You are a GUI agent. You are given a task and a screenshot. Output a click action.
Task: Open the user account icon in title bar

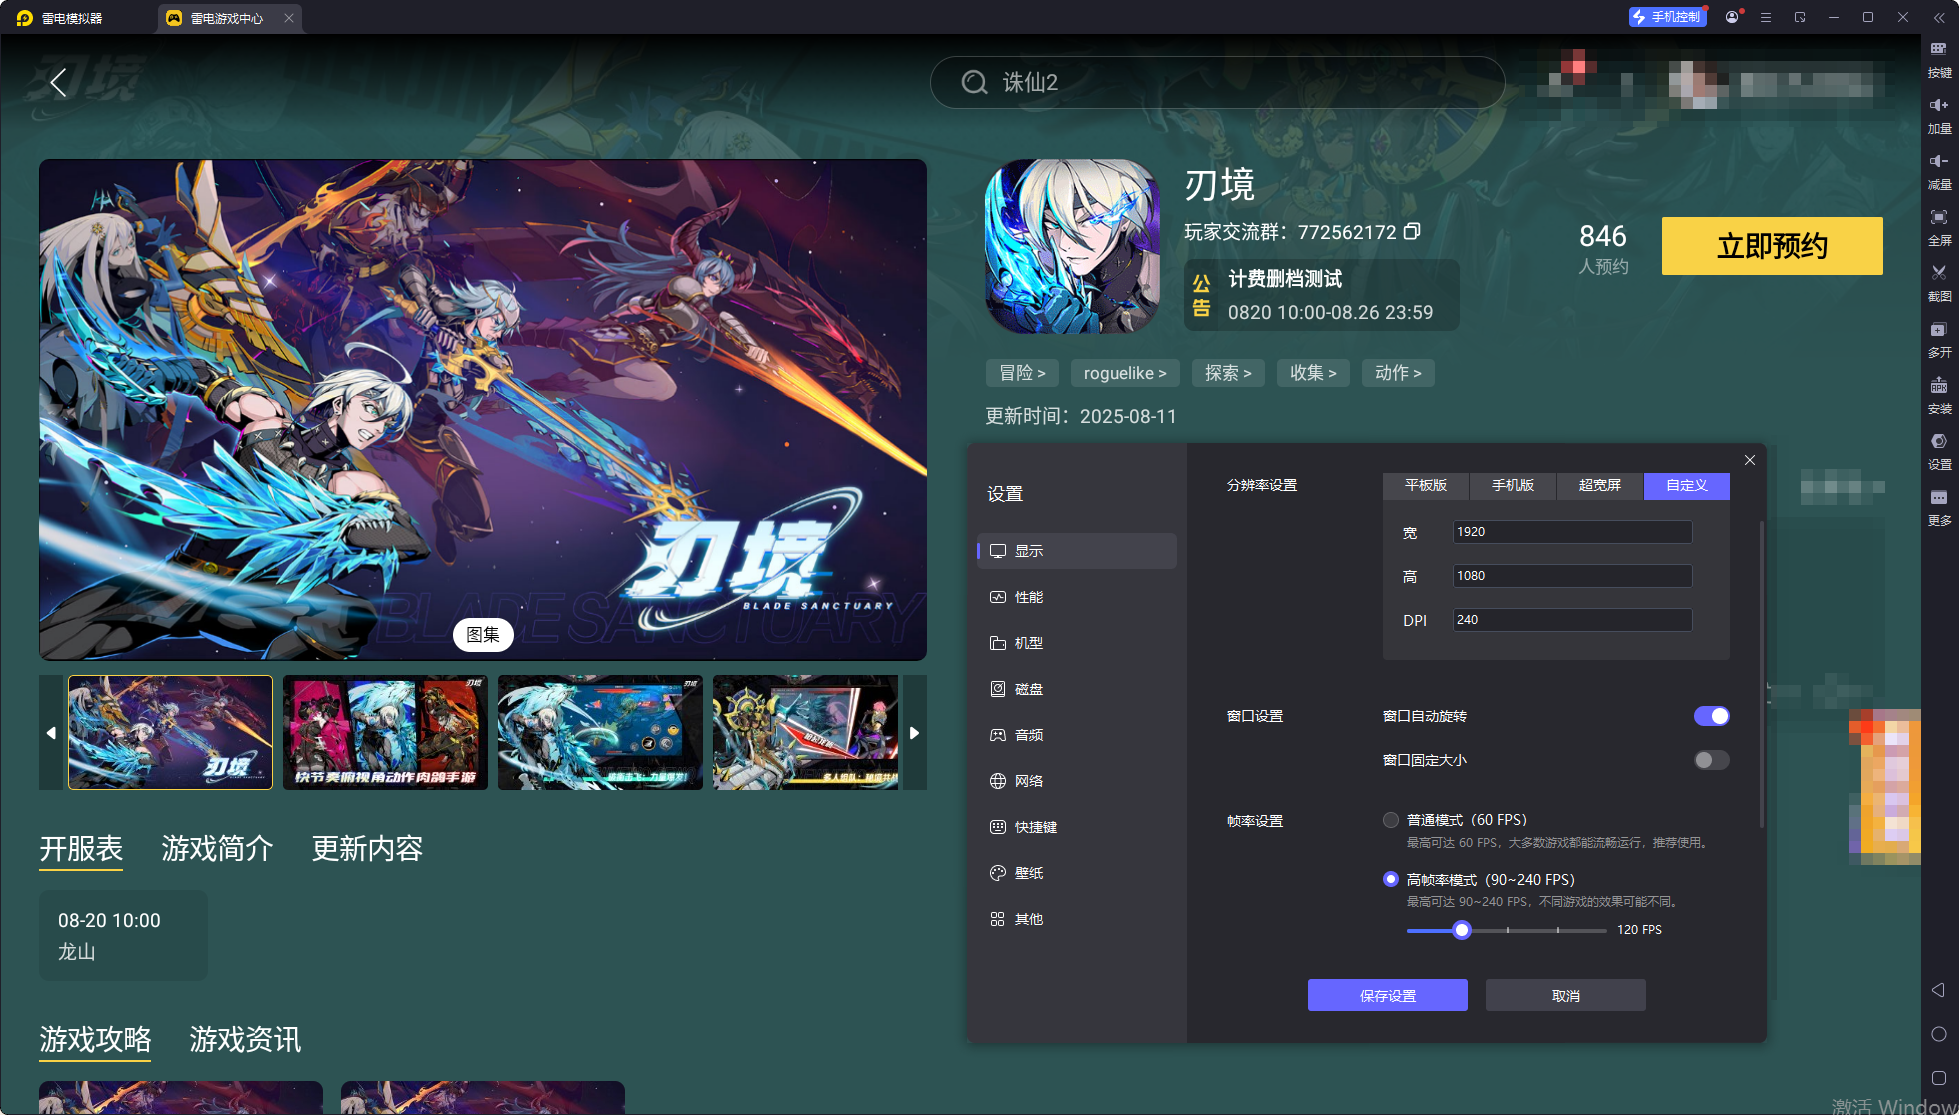pos(1732,17)
